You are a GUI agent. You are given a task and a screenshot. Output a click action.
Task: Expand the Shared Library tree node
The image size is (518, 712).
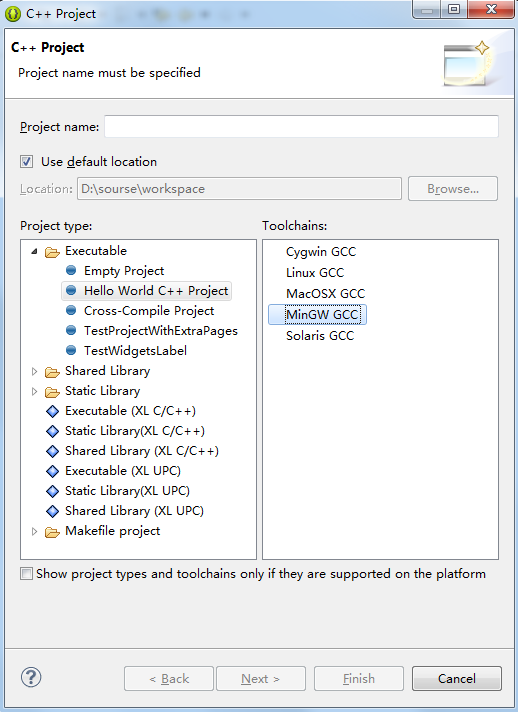coord(35,371)
